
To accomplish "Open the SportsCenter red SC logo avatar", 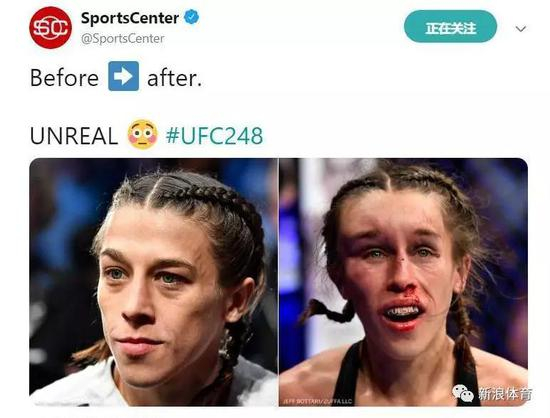I will (x=51, y=27).
